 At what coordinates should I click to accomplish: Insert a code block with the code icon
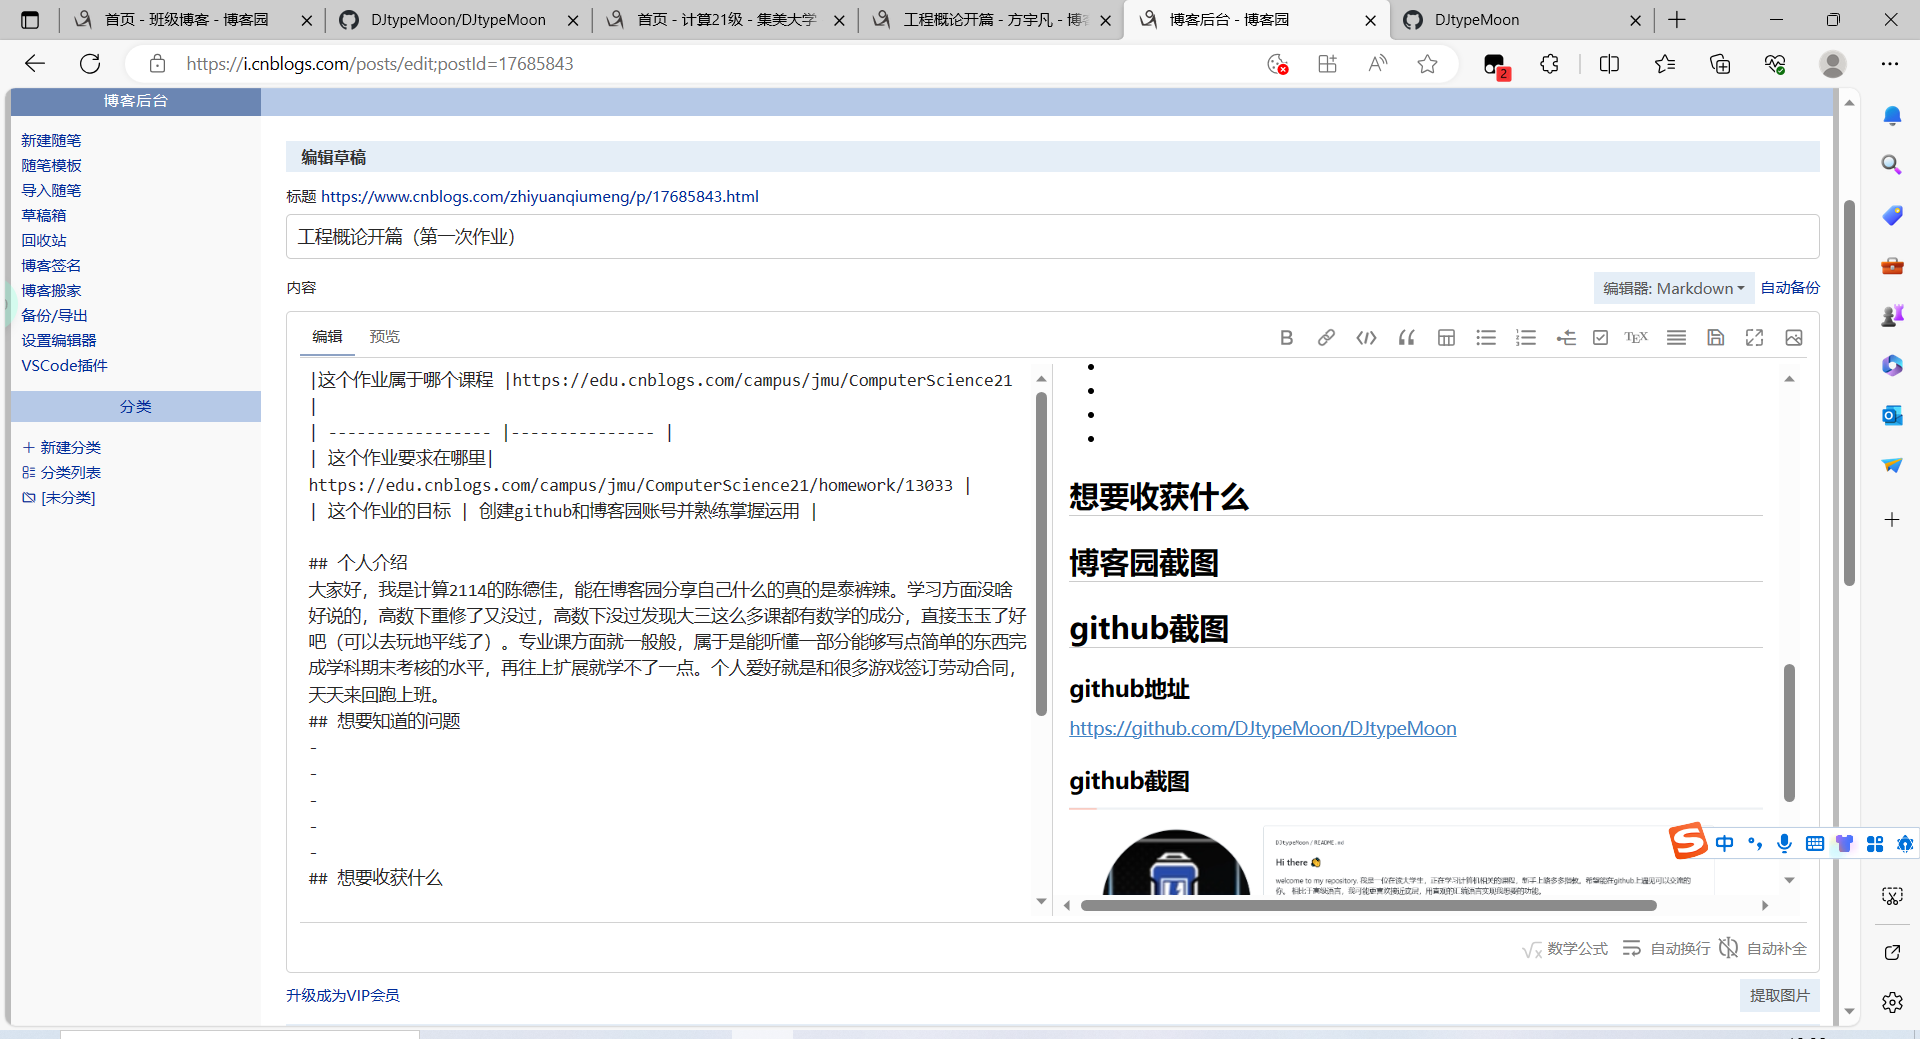[x=1366, y=338]
